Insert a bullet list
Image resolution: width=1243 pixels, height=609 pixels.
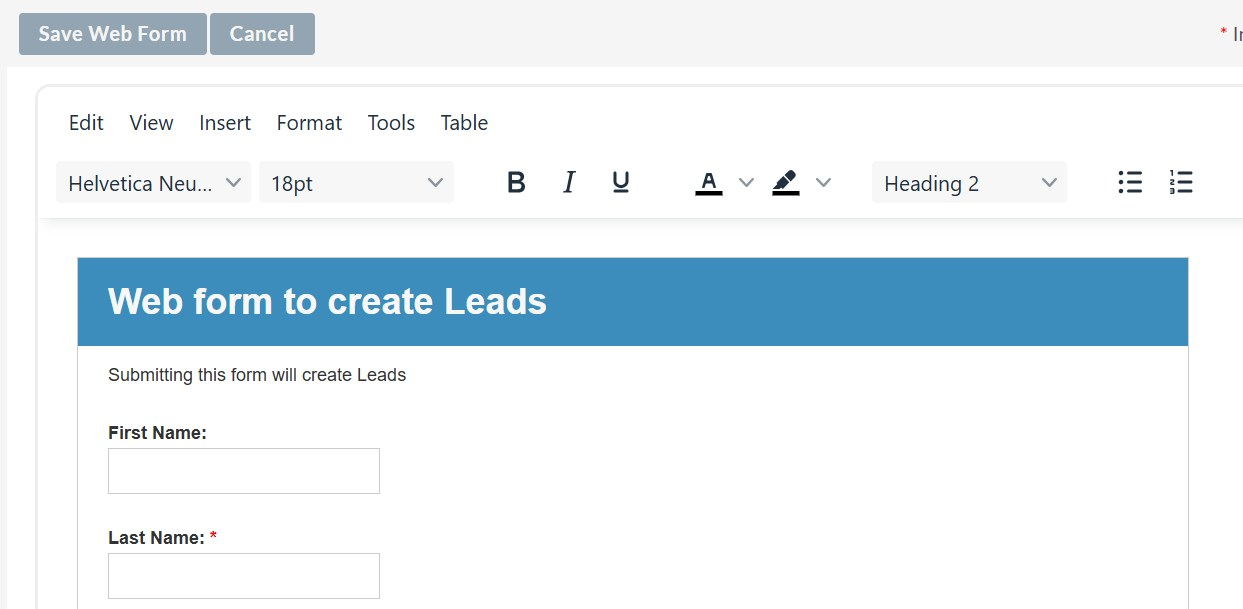(1130, 182)
